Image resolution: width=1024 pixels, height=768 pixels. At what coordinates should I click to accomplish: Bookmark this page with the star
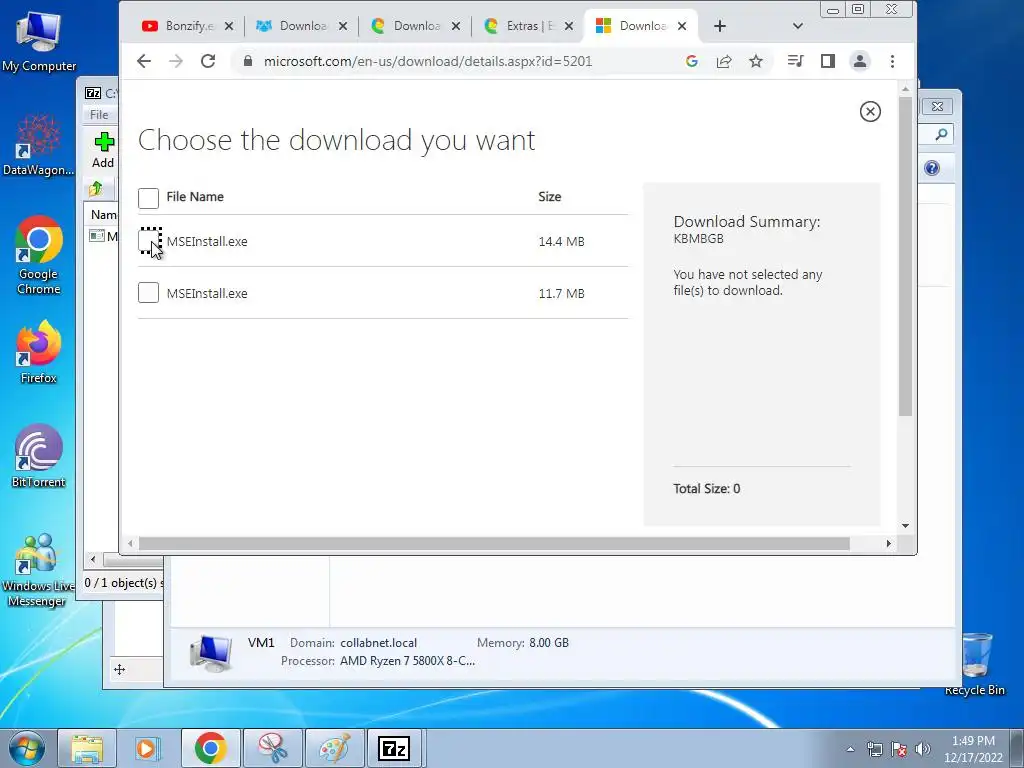(x=756, y=61)
